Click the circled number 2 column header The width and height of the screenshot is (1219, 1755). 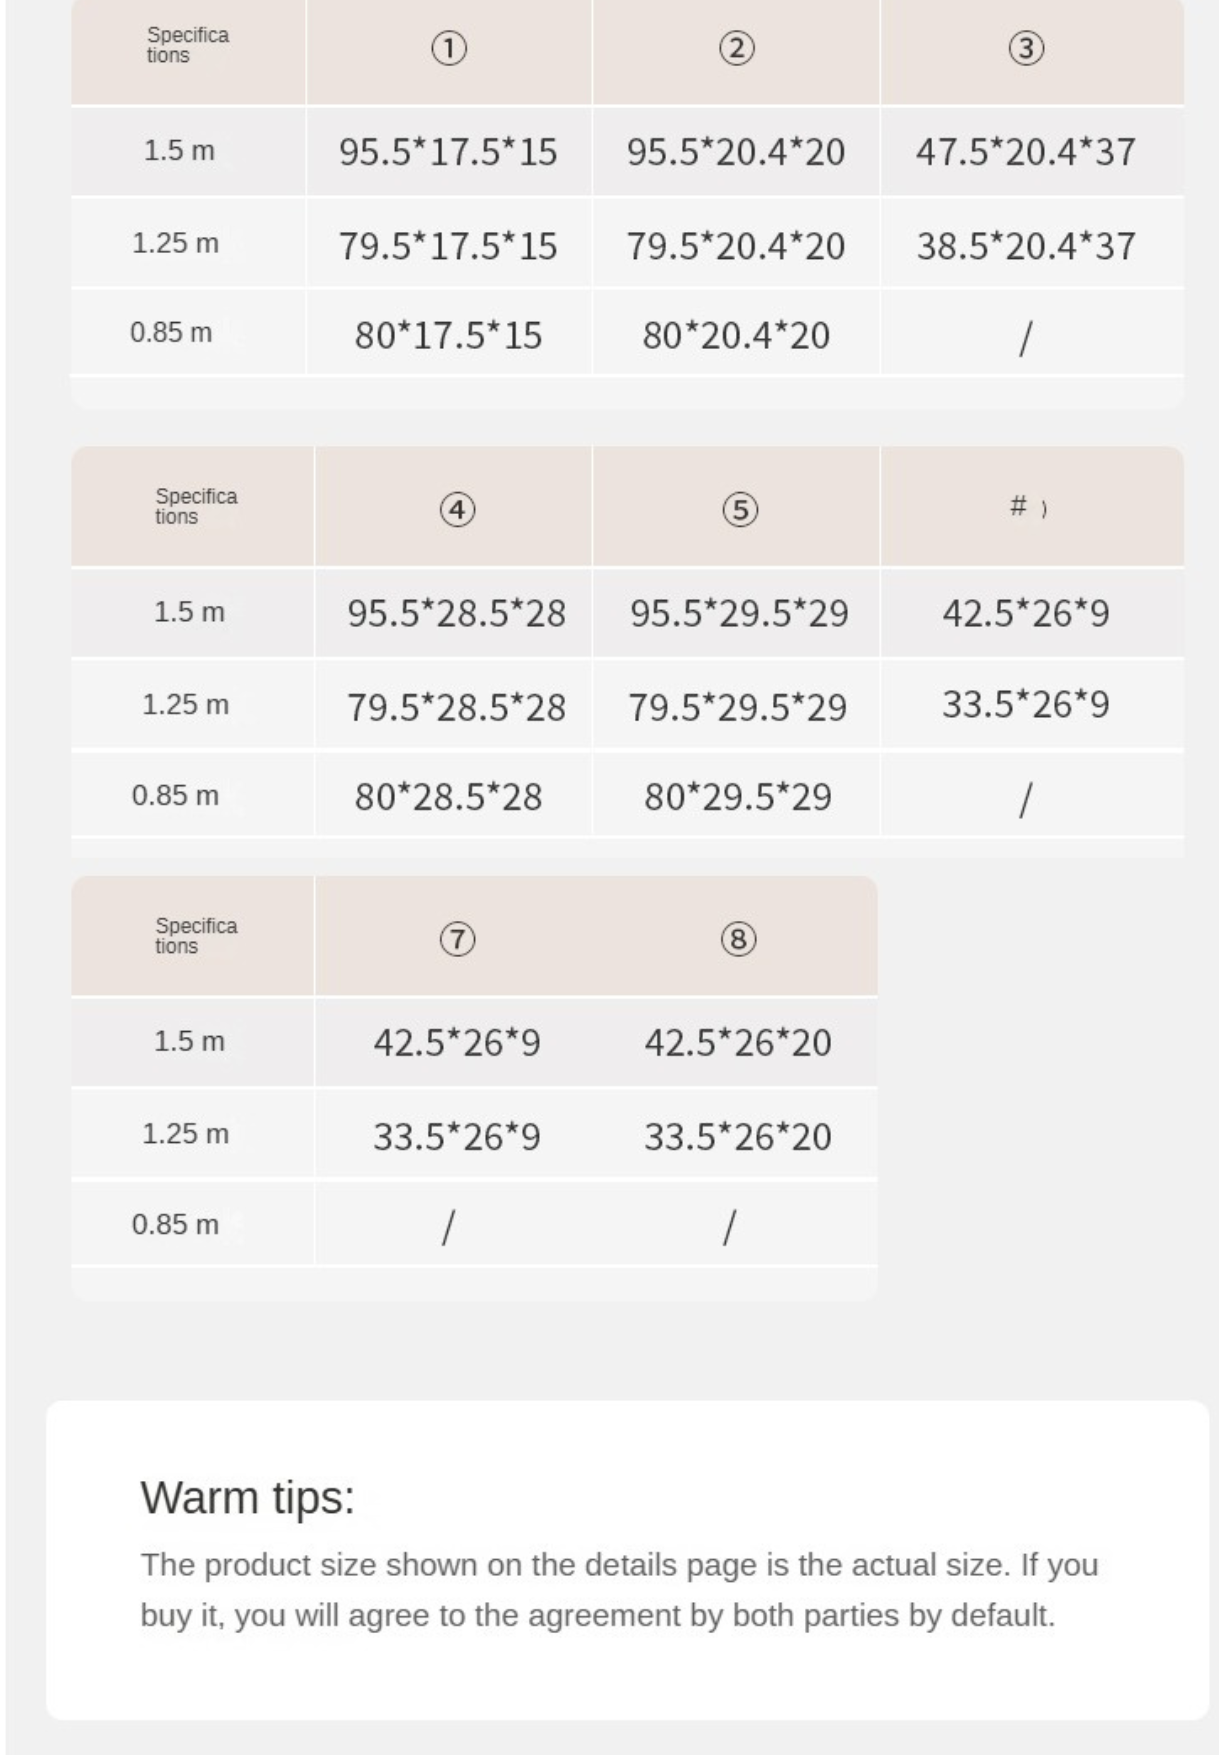click(737, 49)
